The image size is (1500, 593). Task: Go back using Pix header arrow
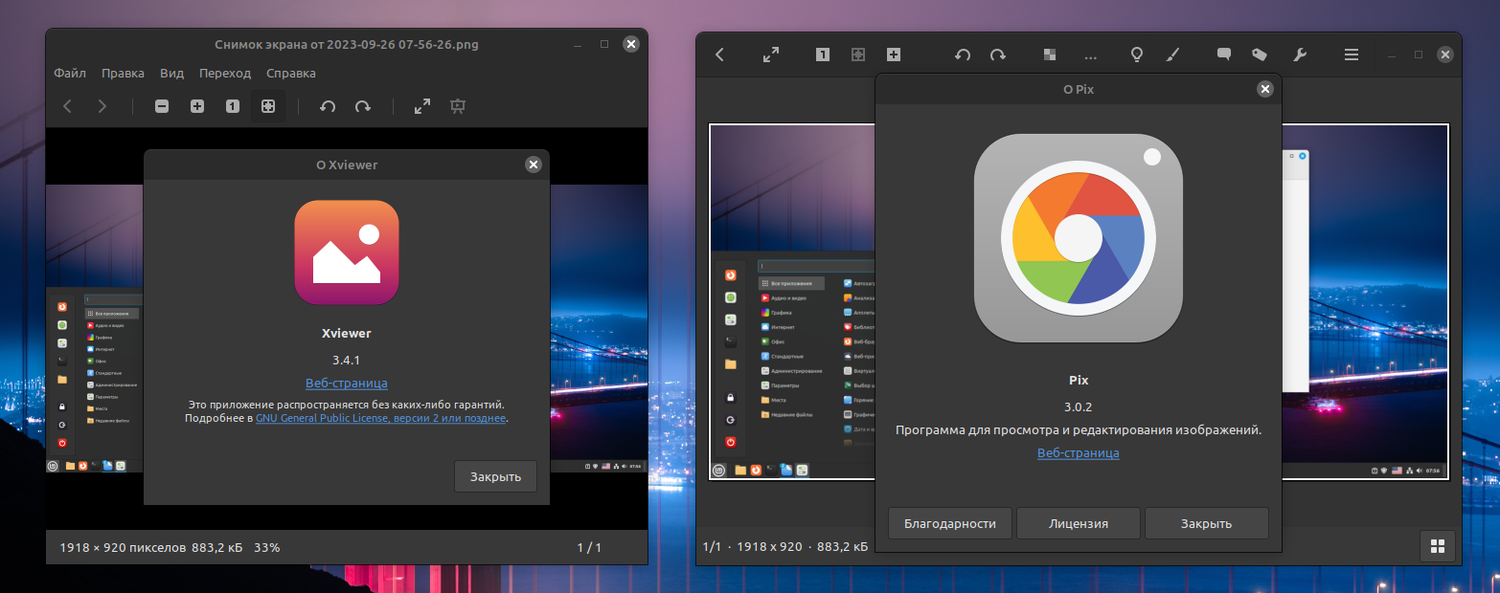[x=720, y=55]
